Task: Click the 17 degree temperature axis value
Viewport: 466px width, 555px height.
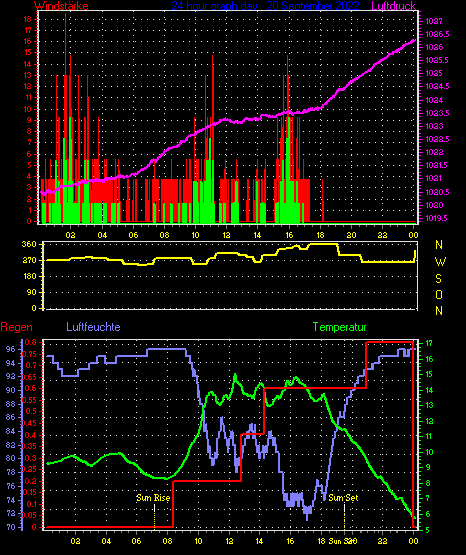Action: (x=429, y=343)
